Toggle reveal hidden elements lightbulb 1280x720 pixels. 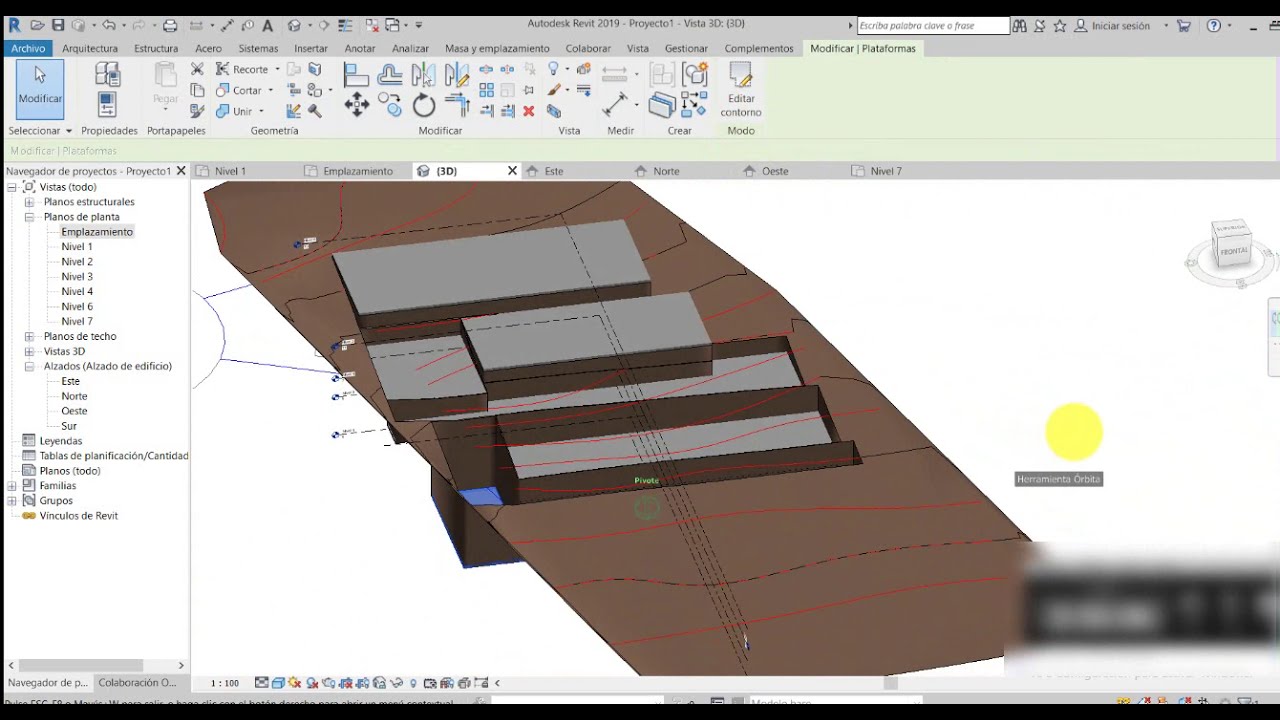pyautogui.click(x=413, y=683)
